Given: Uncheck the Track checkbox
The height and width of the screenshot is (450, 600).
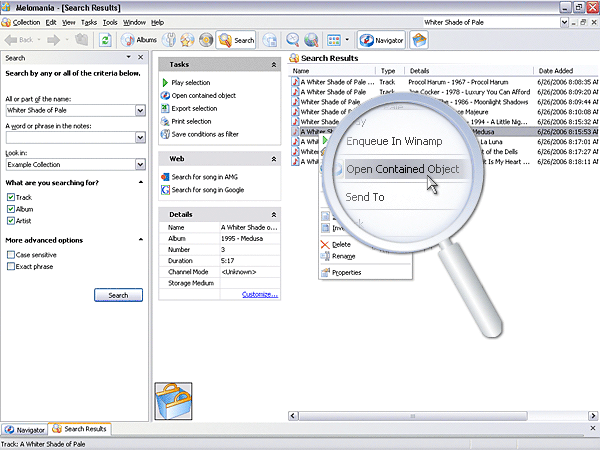Looking at the screenshot, I should point(11,197).
